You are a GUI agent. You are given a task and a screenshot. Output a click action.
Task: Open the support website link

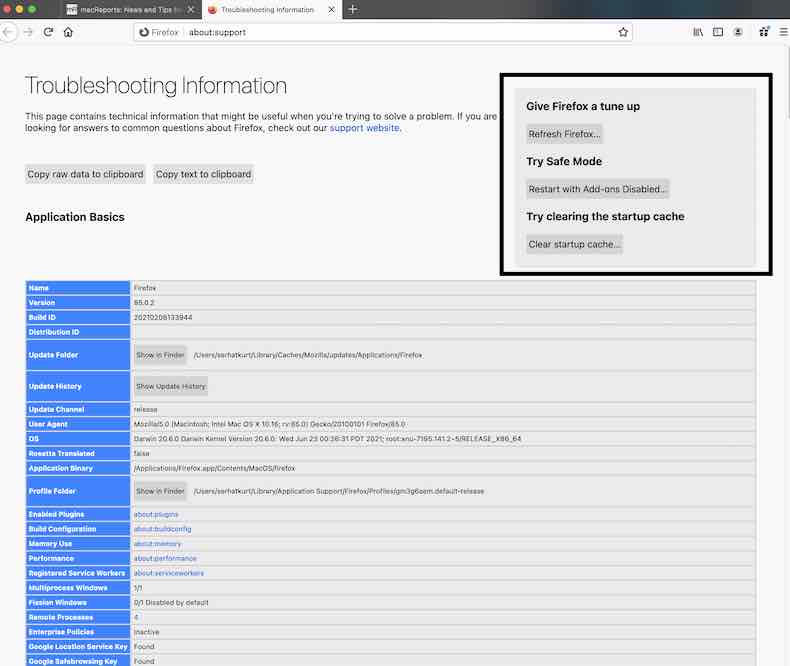364,128
